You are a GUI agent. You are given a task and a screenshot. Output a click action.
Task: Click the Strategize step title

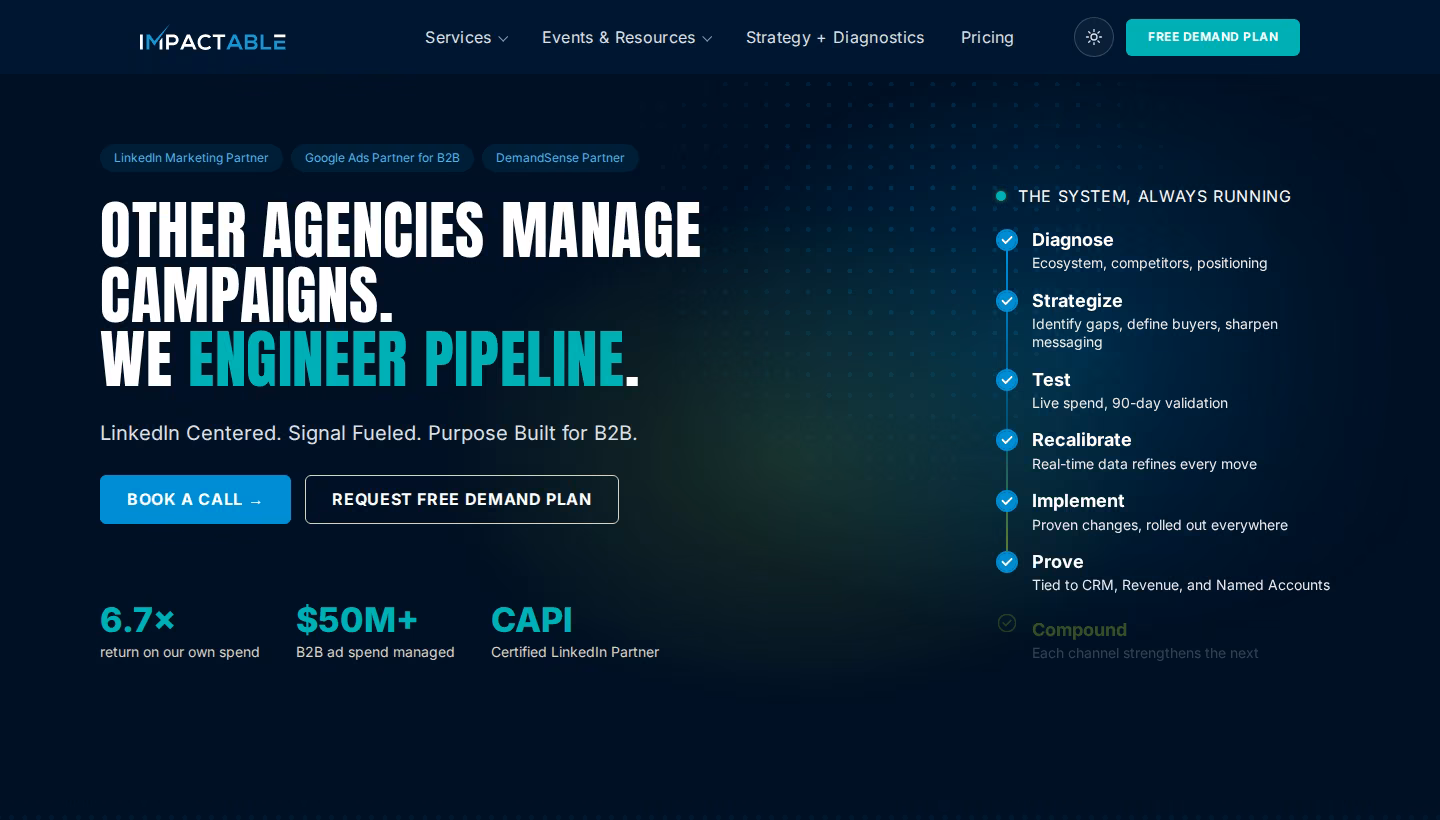(1077, 301)
